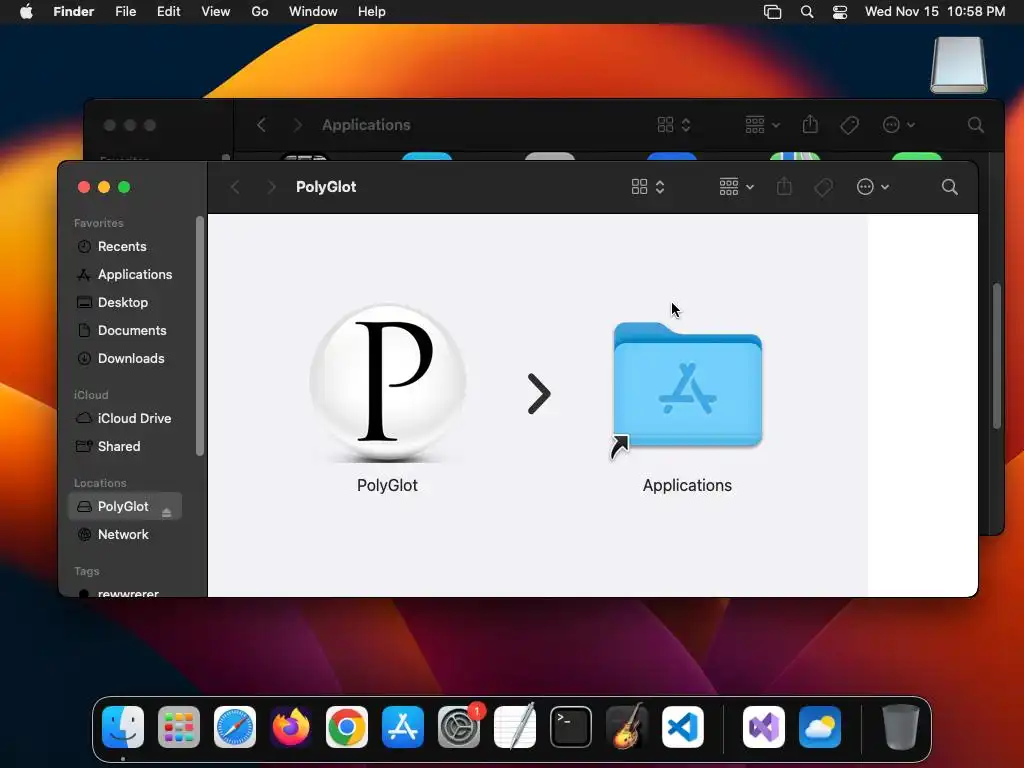This screenshot has height=768, width=1024.
Task: Click the PolyGlot label under app icon
Action: pos(387,486)
